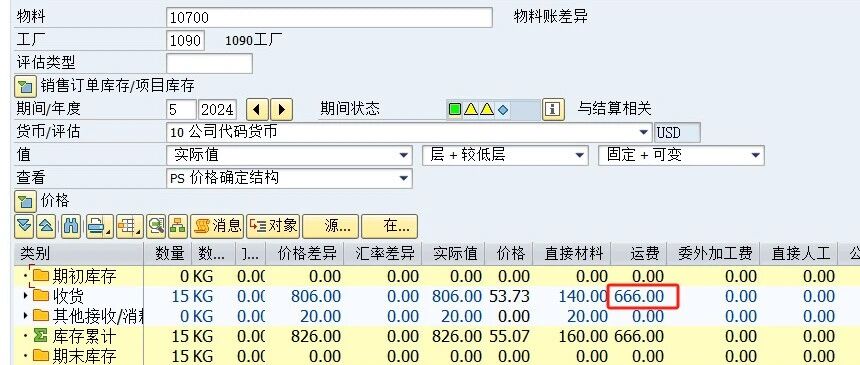Click the 工厂 field showing 1090

185,41
